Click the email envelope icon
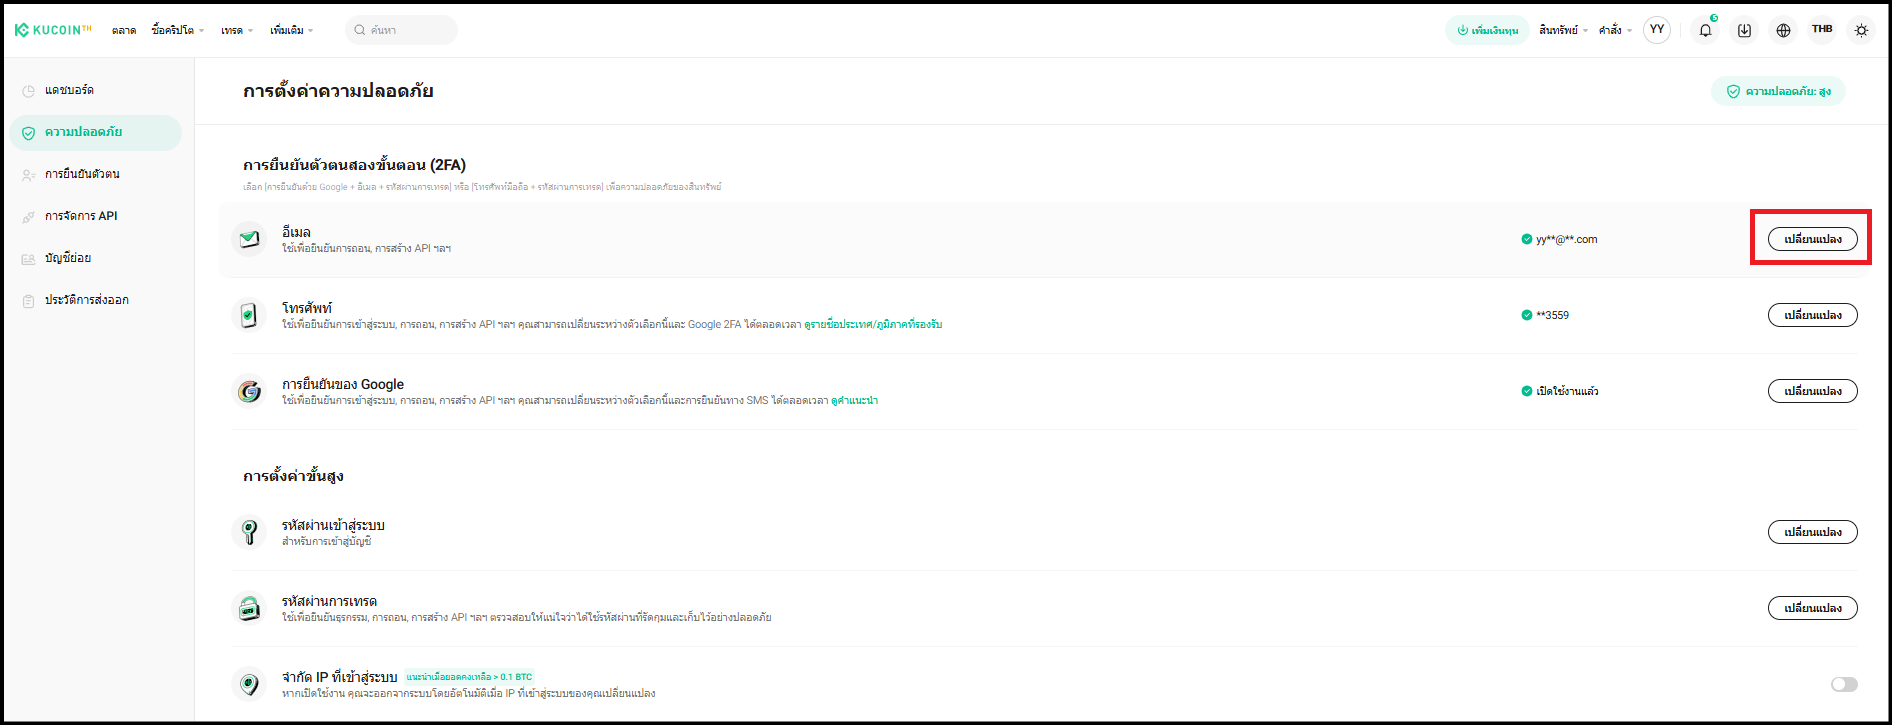The height and width of the screenshot is (725, 1892). click(x=249, y=239)
